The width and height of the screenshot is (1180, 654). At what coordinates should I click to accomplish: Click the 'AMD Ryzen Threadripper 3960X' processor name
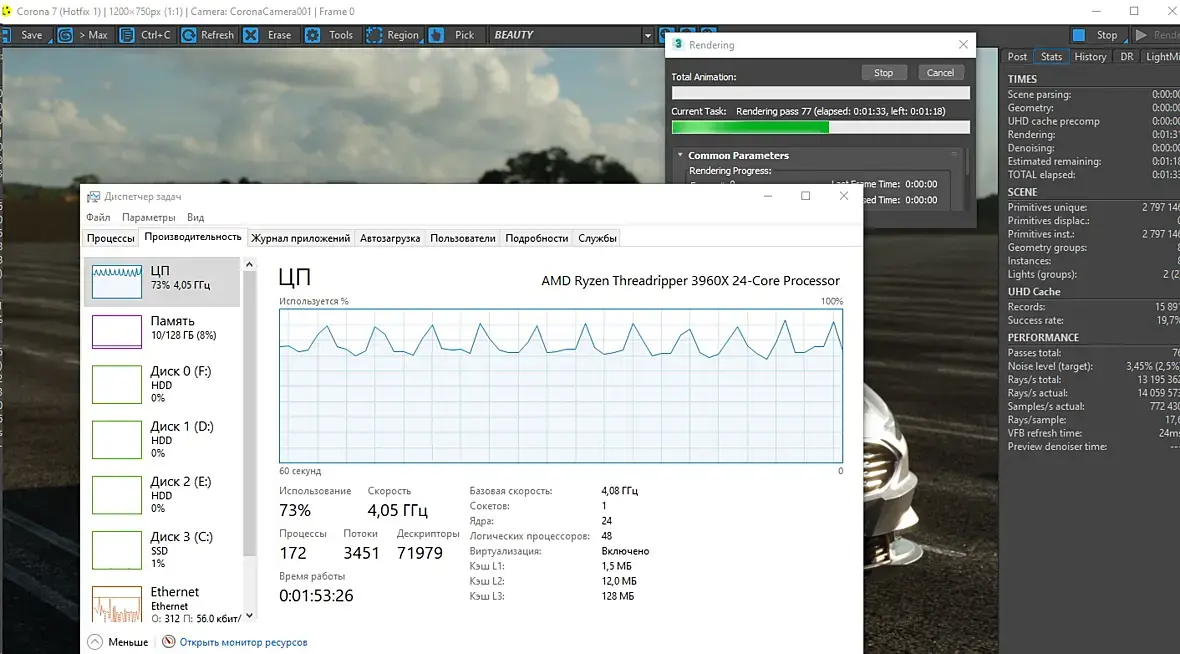click(690, 281)
